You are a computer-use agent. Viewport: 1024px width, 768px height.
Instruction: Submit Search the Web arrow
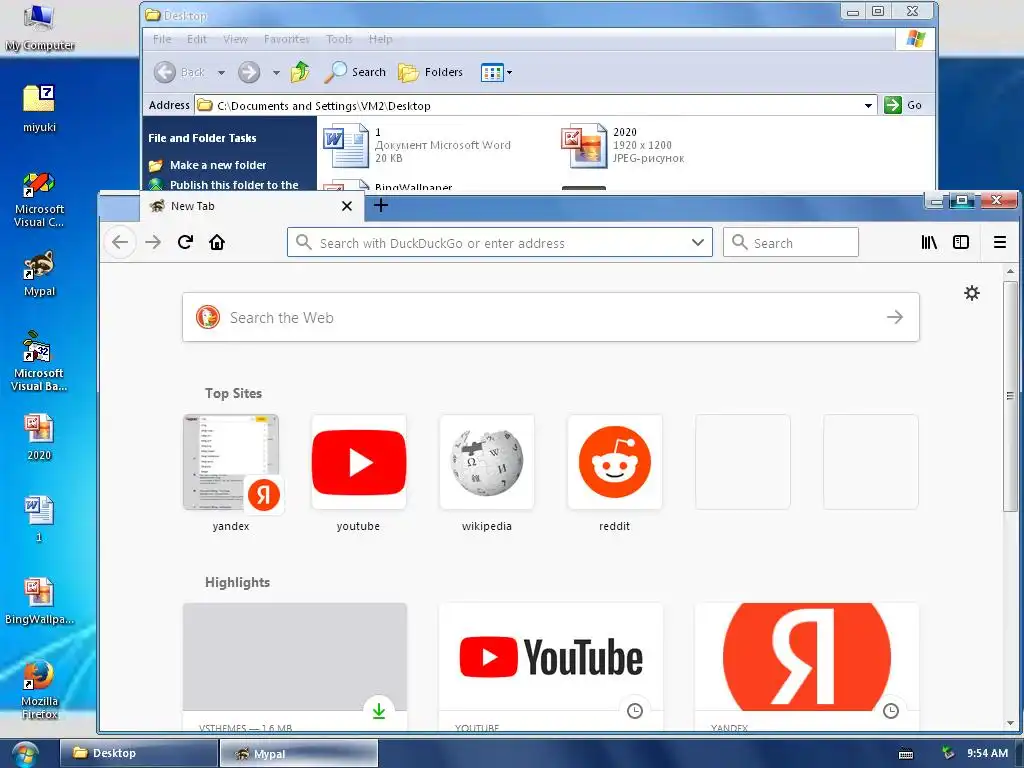895,317
